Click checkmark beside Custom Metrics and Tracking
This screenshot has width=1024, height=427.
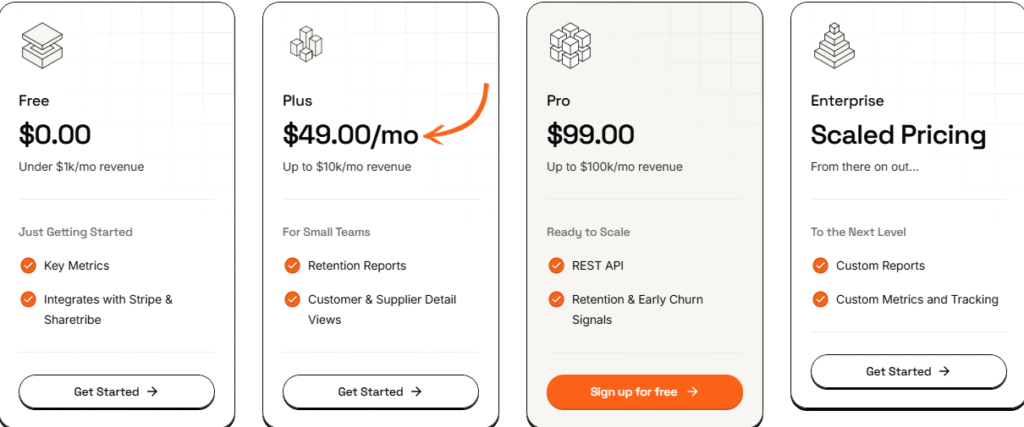pyautogui.click(x=820, y=299)
